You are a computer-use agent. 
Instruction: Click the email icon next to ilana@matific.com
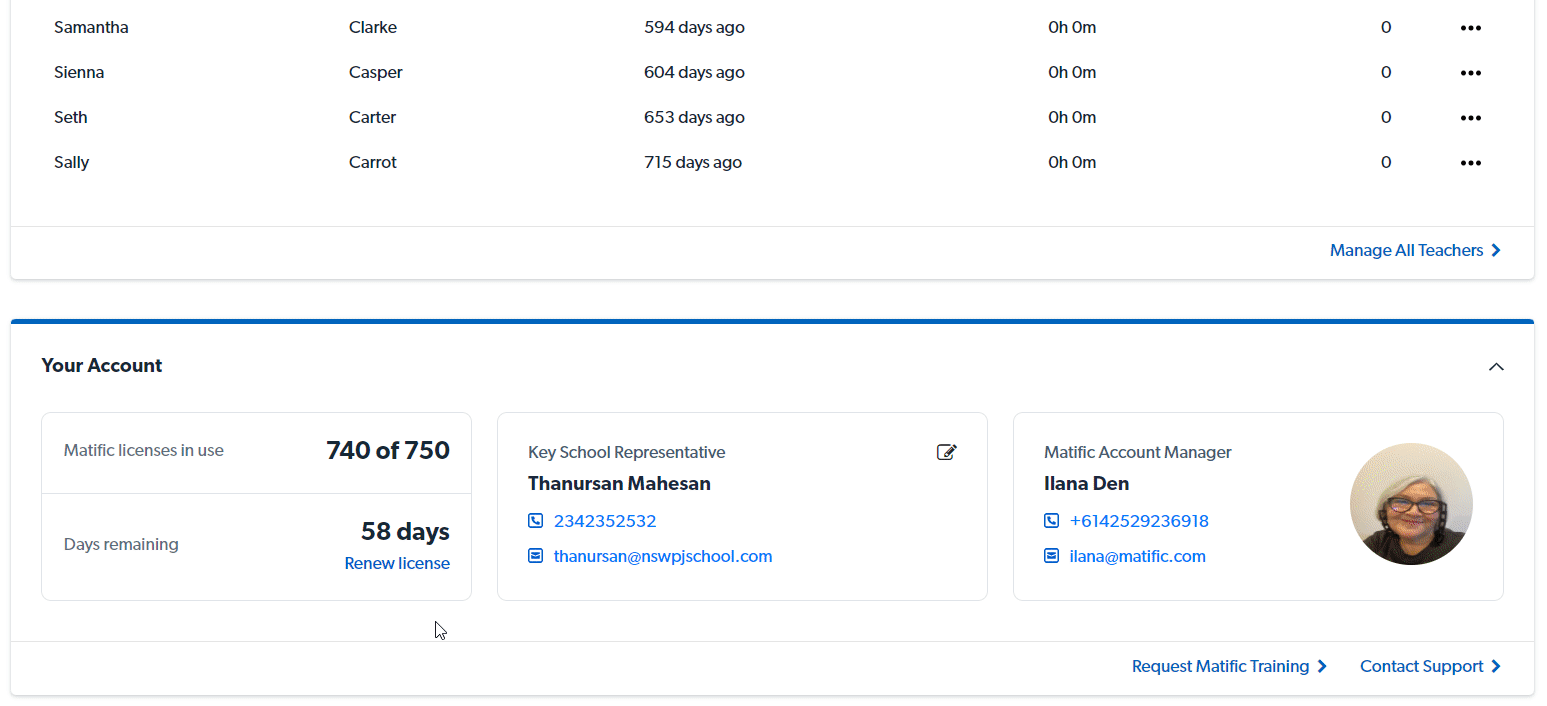click(x=1051, y=555)
